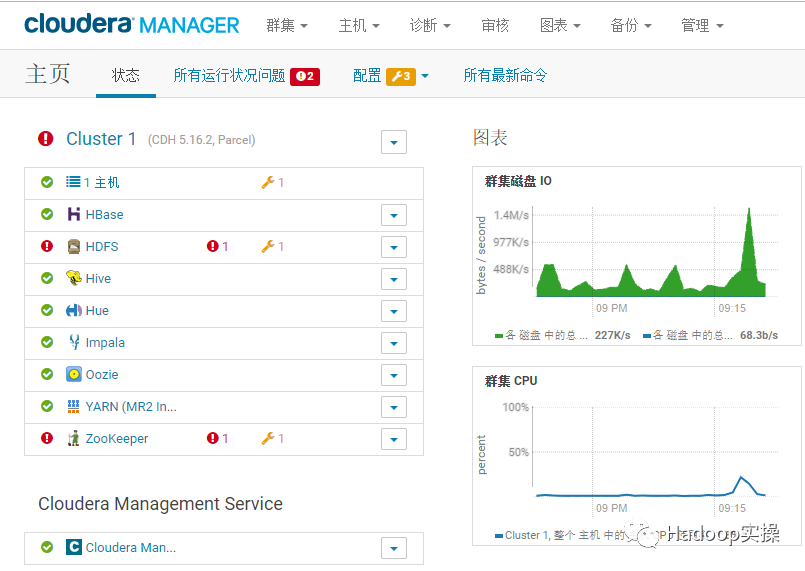
Task: Open the Hue service link
Action: [x=97, y=311]
